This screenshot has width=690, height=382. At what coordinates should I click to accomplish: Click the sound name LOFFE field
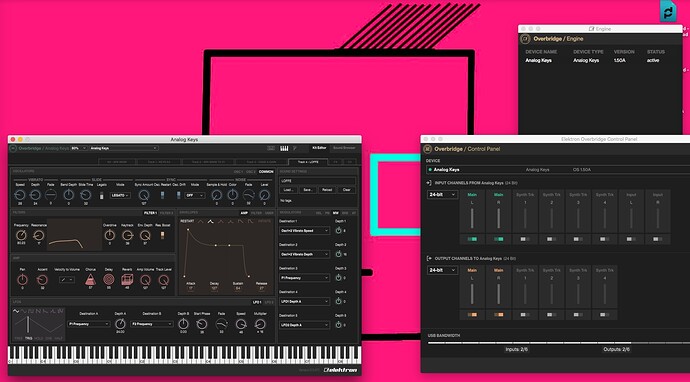tap(317, 181)
